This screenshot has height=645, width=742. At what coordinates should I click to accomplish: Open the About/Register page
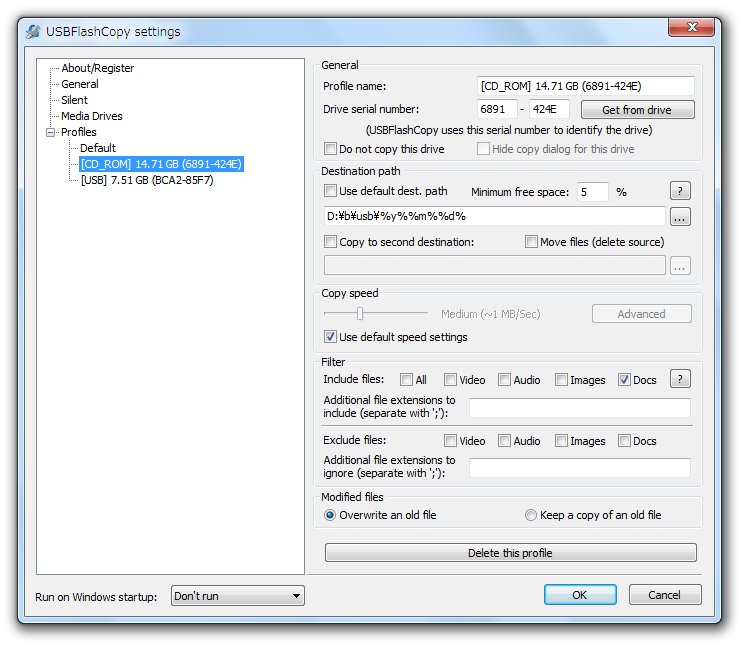tap(97, 68)
